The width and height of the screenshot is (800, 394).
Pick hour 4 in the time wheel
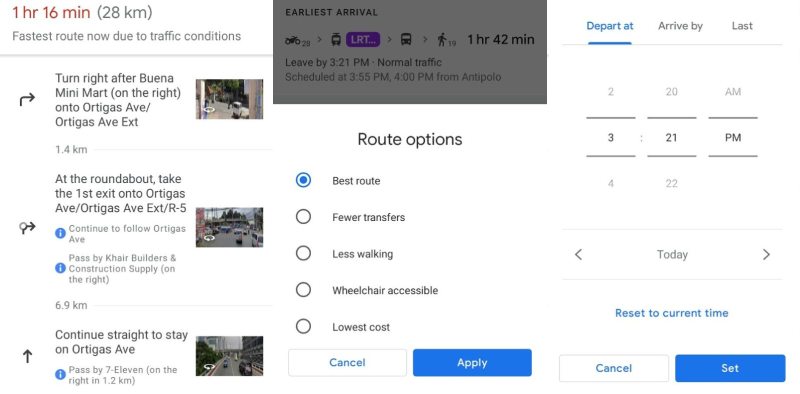tap(611, 184)
